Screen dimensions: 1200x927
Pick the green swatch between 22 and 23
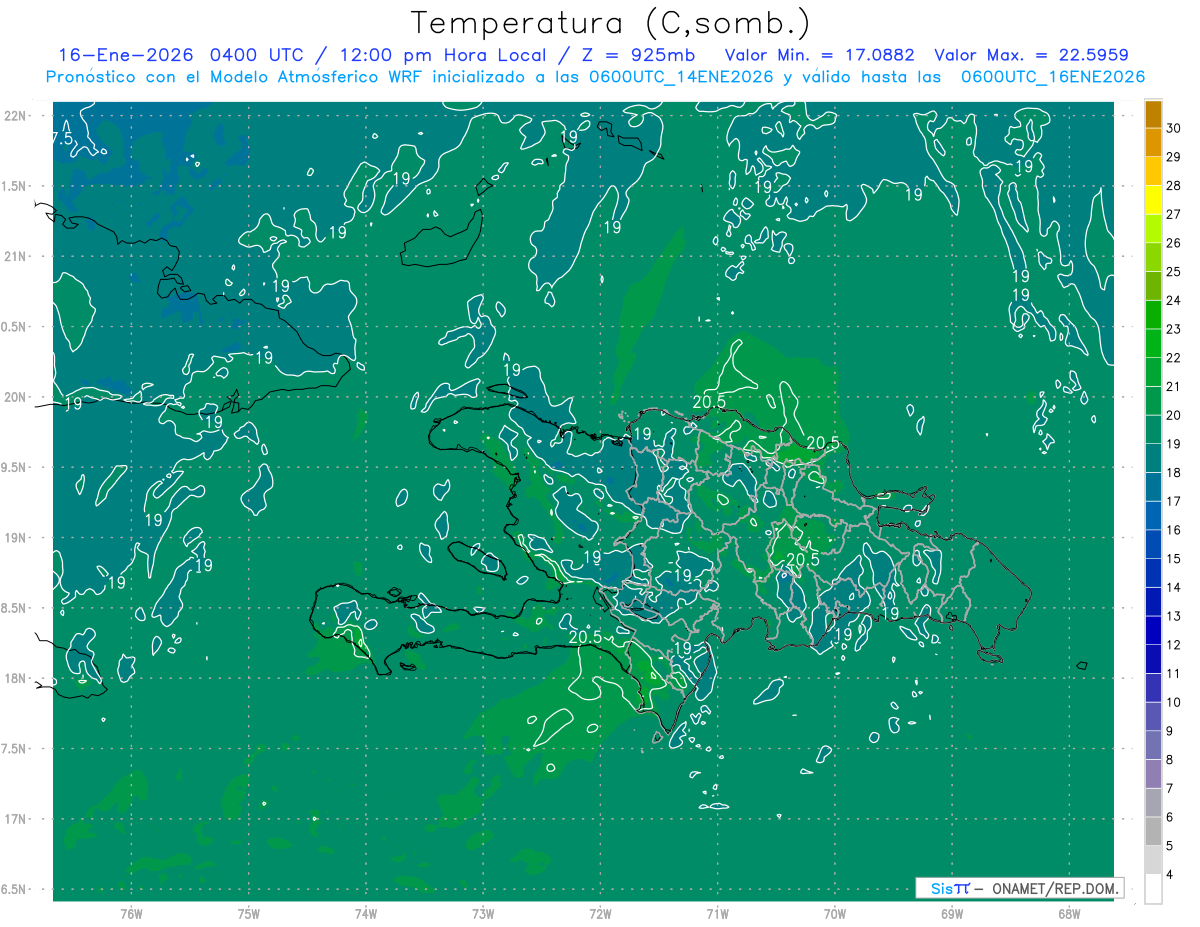pos(1153,344)
